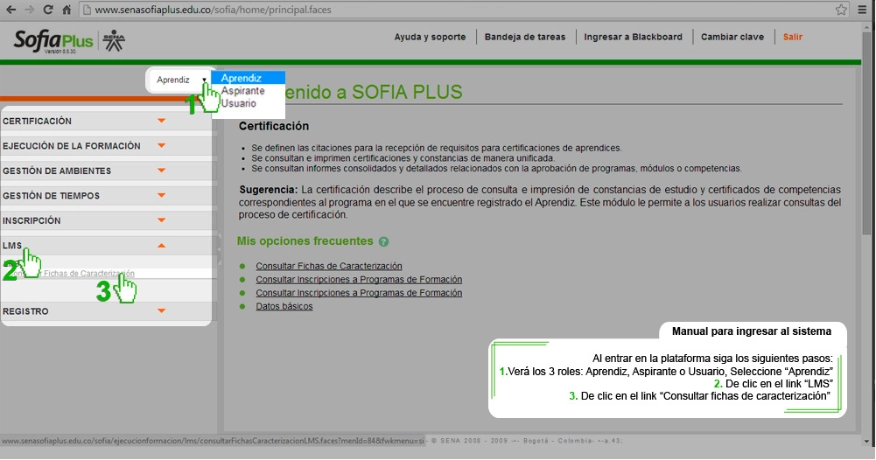Image resolution: width=876 pixels, height=460 pixels.
Task: Expand the GESTIÓN DE AMBIENTES arrow
Action: (161, 170)
